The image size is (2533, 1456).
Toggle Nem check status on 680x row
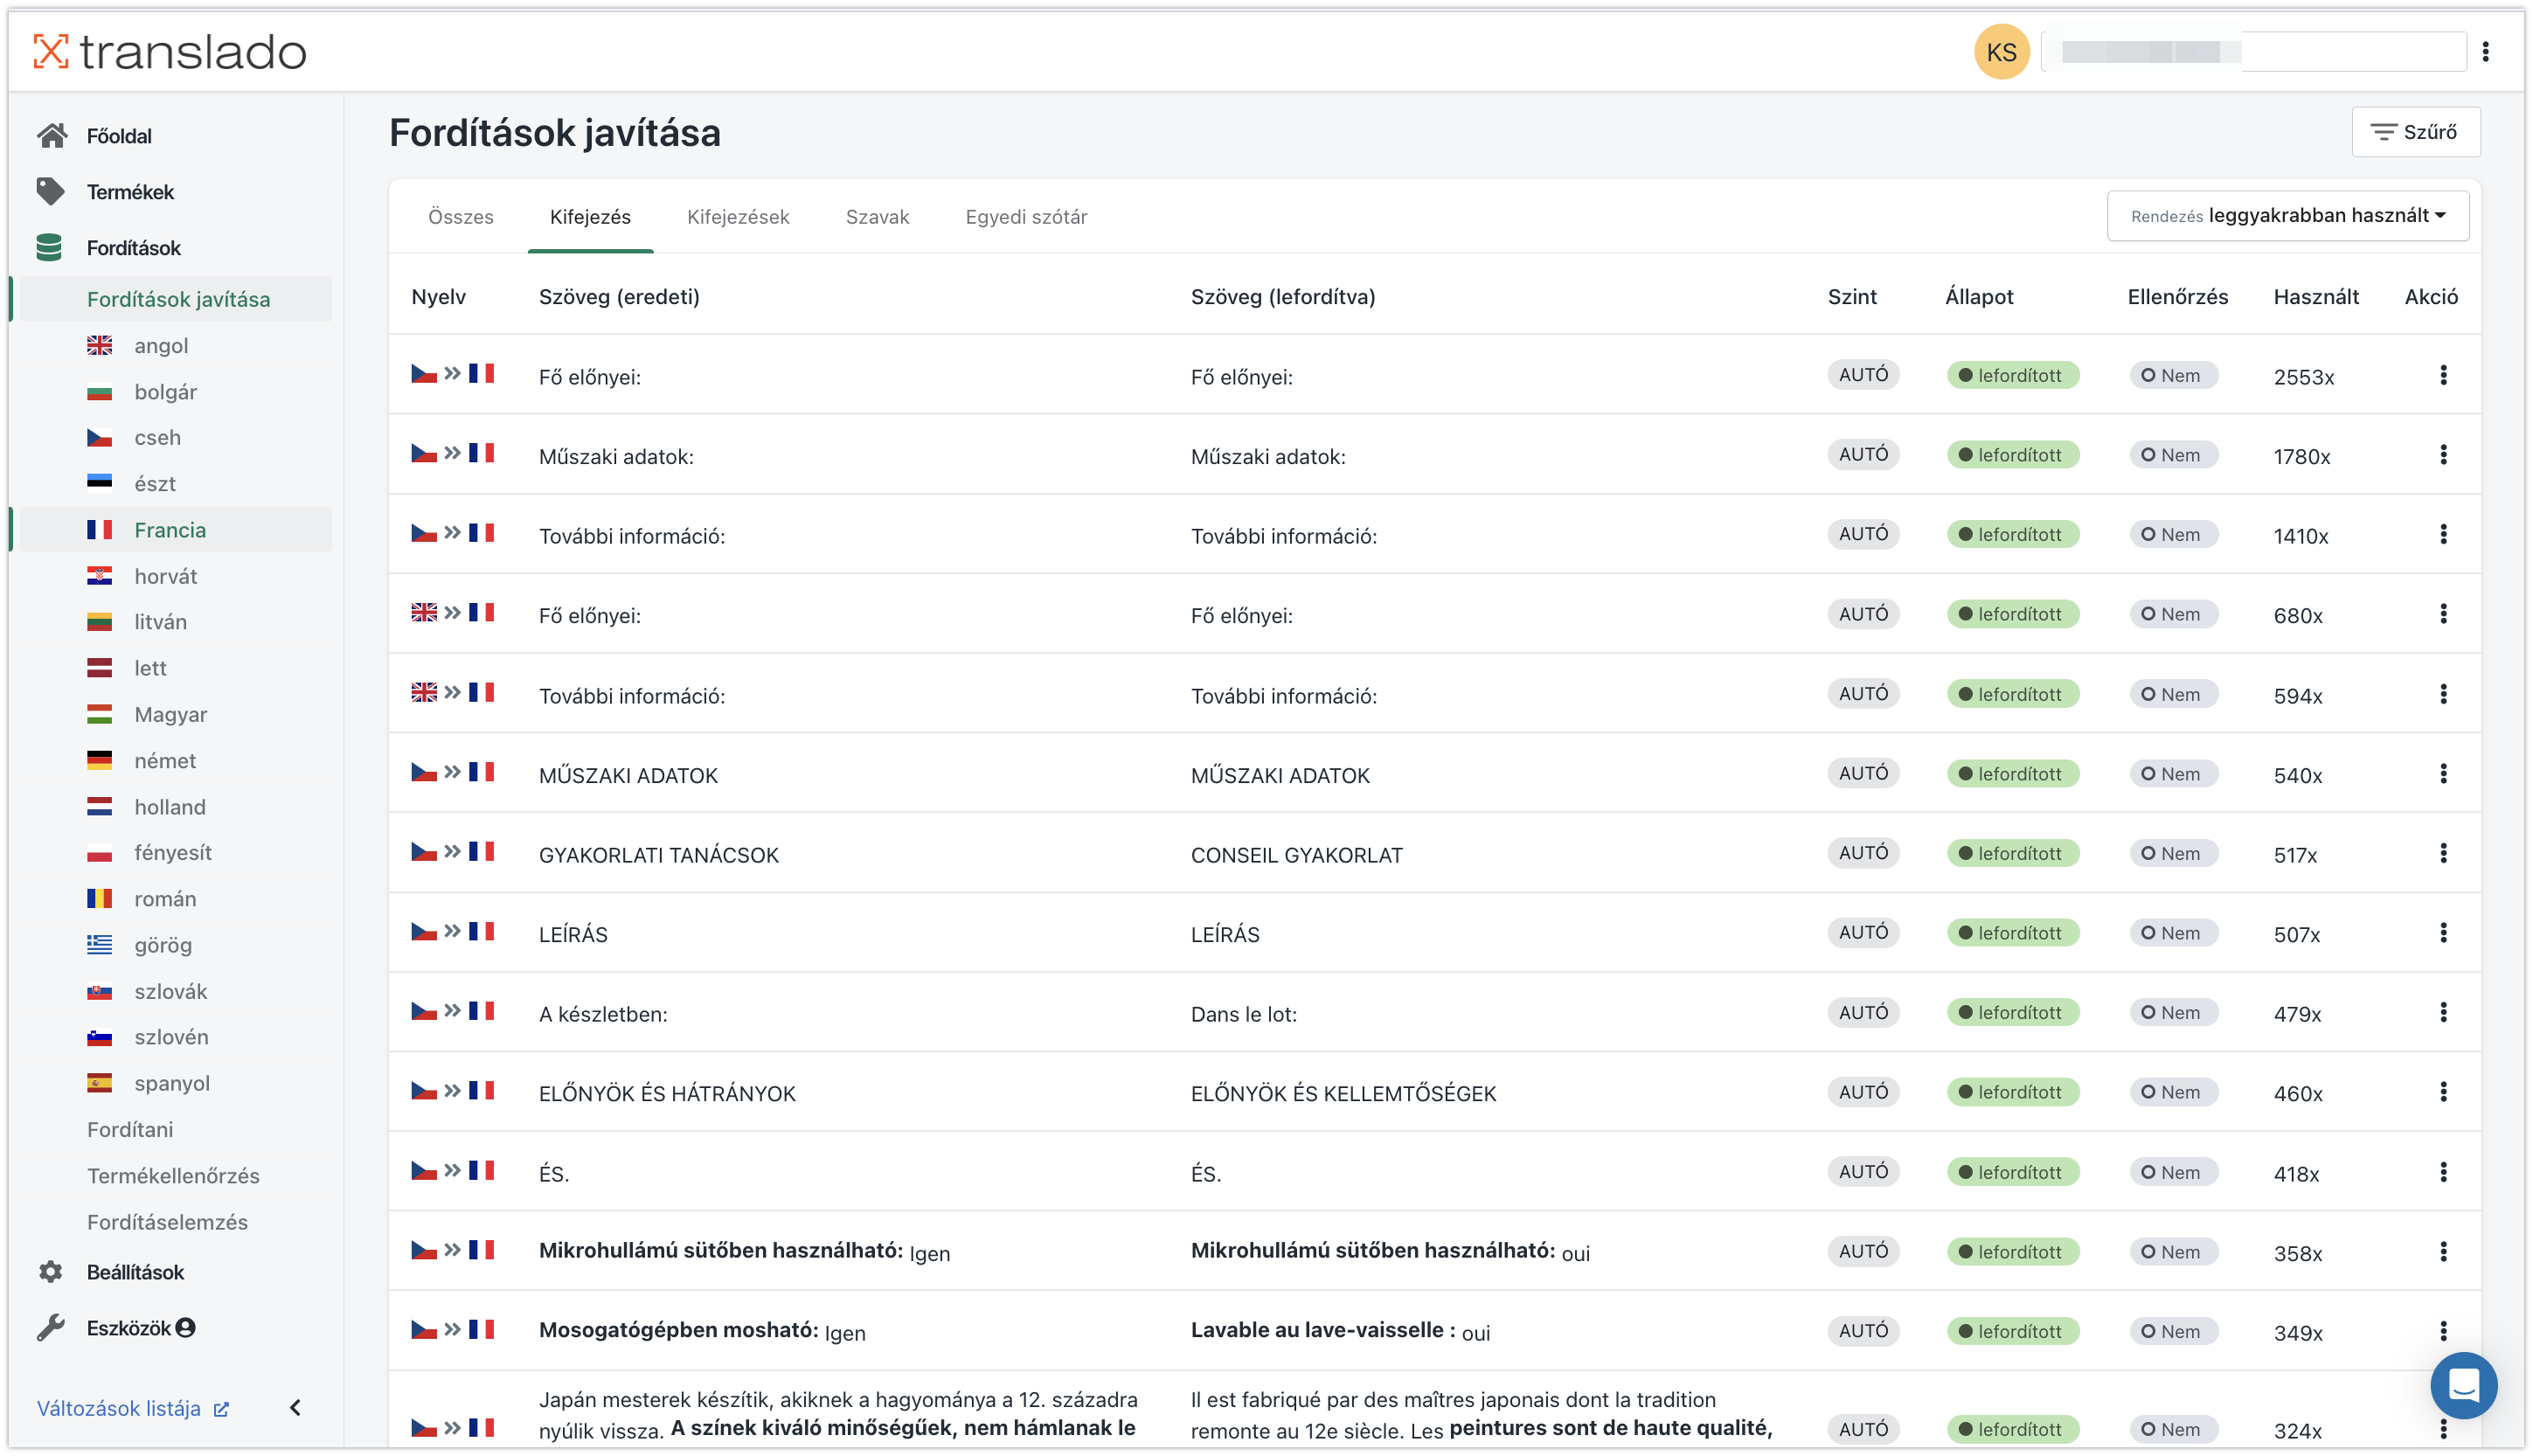click(2172, 614)
